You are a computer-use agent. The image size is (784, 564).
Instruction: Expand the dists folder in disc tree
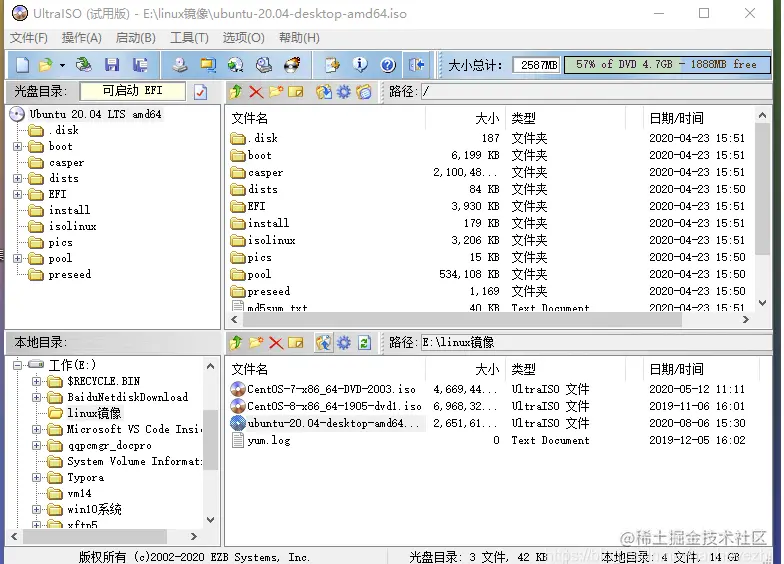[x=18, y=178]
